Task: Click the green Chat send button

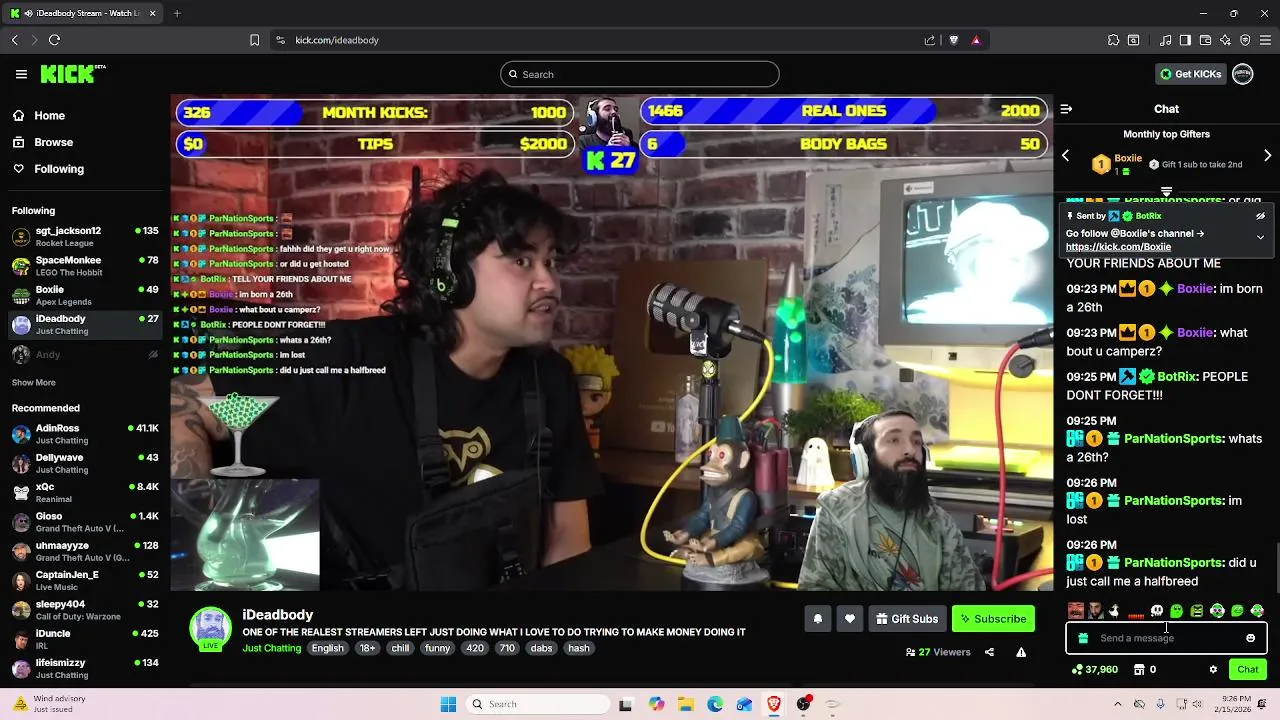Action: (1248, 670)
